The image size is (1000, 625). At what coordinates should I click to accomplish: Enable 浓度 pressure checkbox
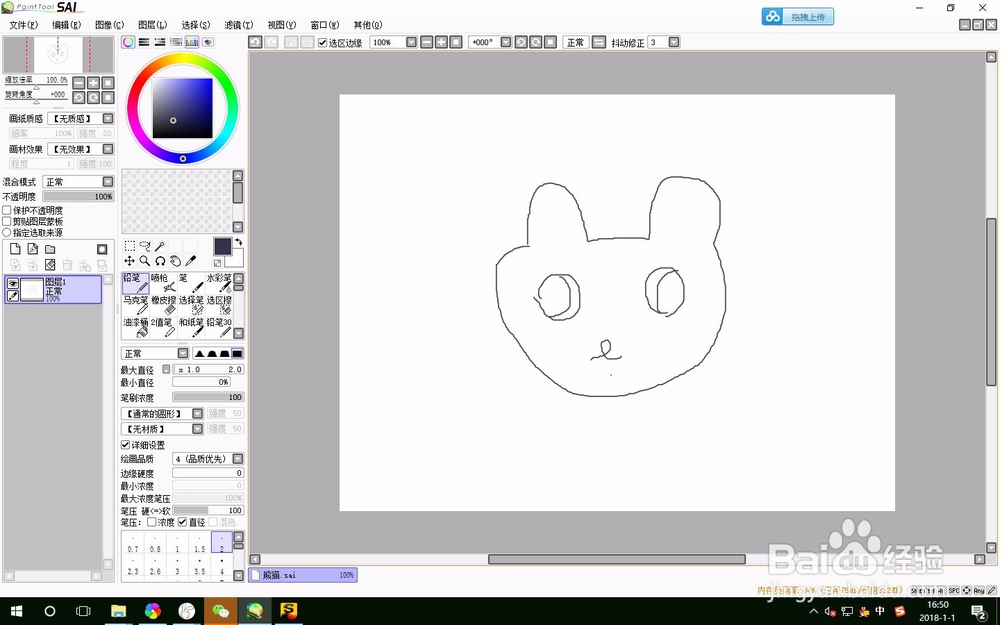tap(152, 522)
